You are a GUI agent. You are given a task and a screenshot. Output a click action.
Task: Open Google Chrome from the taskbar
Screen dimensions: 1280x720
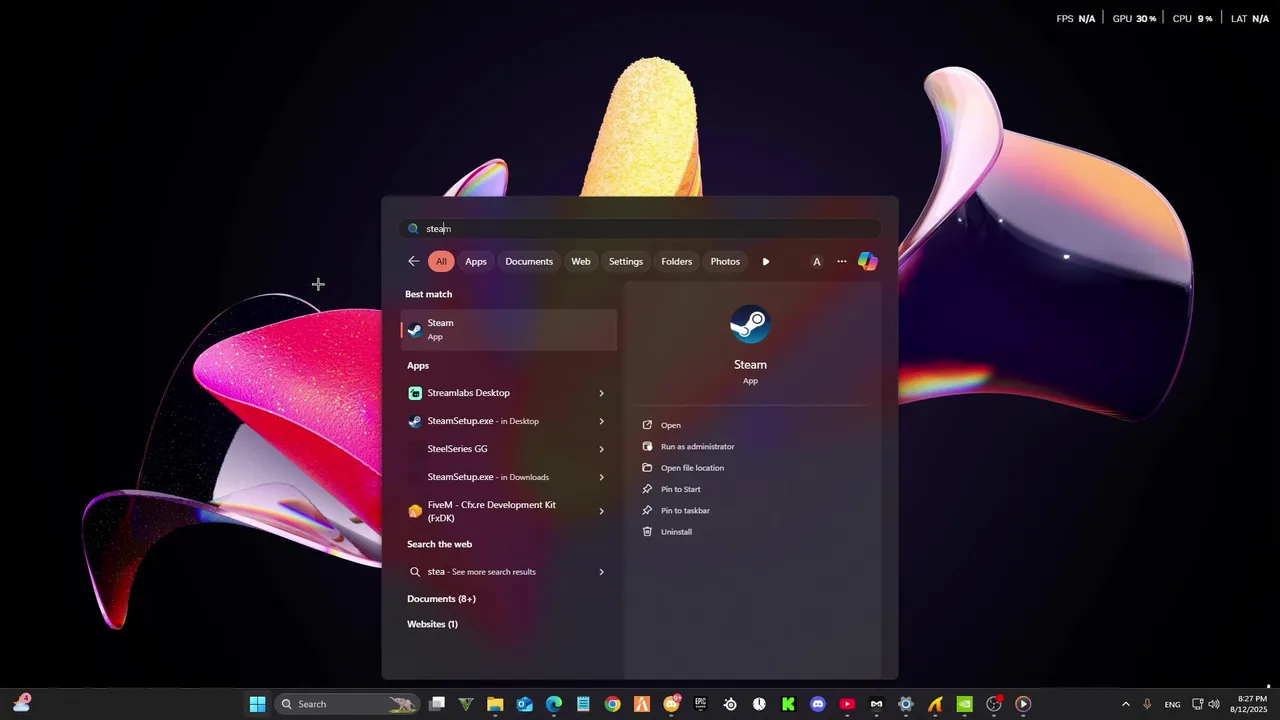612,704
